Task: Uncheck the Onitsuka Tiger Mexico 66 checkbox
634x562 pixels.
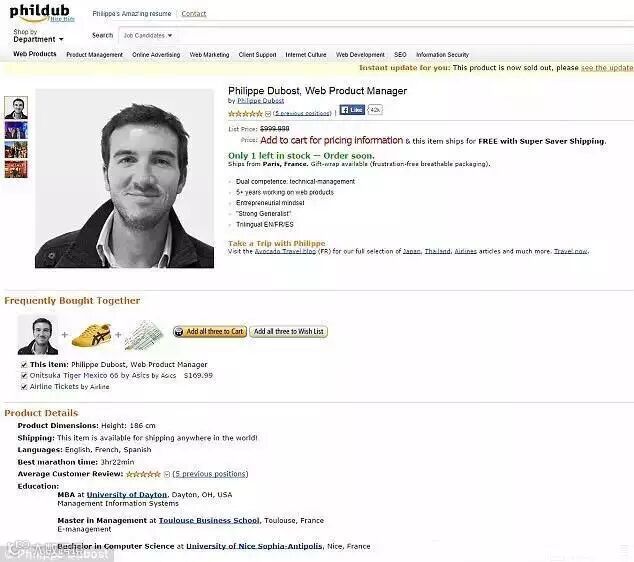Action: click(24, 376)
